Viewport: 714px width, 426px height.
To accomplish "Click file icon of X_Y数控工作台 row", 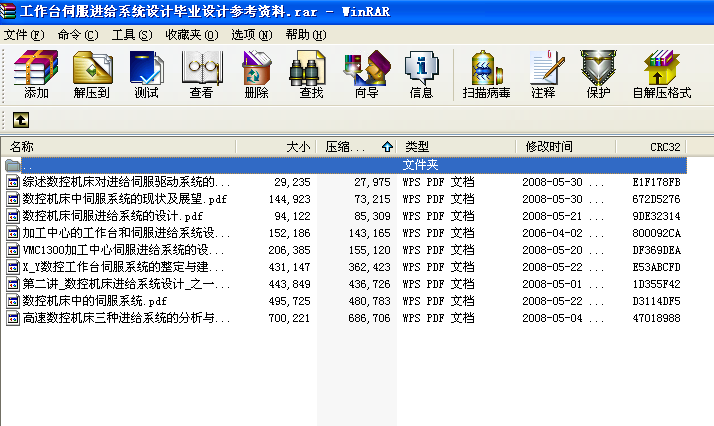I will coord(13,267).
